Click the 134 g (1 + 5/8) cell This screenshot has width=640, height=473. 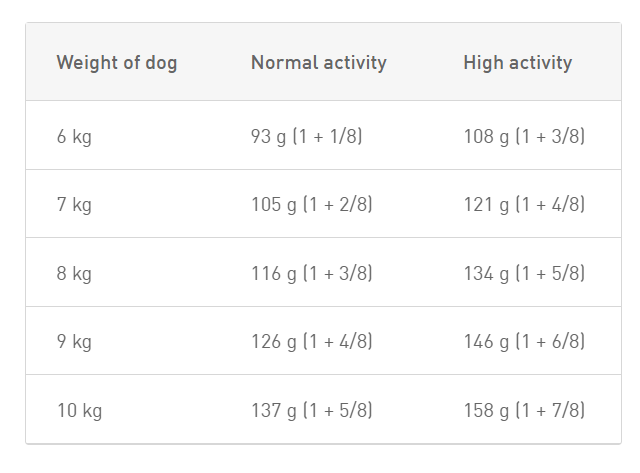524,273
